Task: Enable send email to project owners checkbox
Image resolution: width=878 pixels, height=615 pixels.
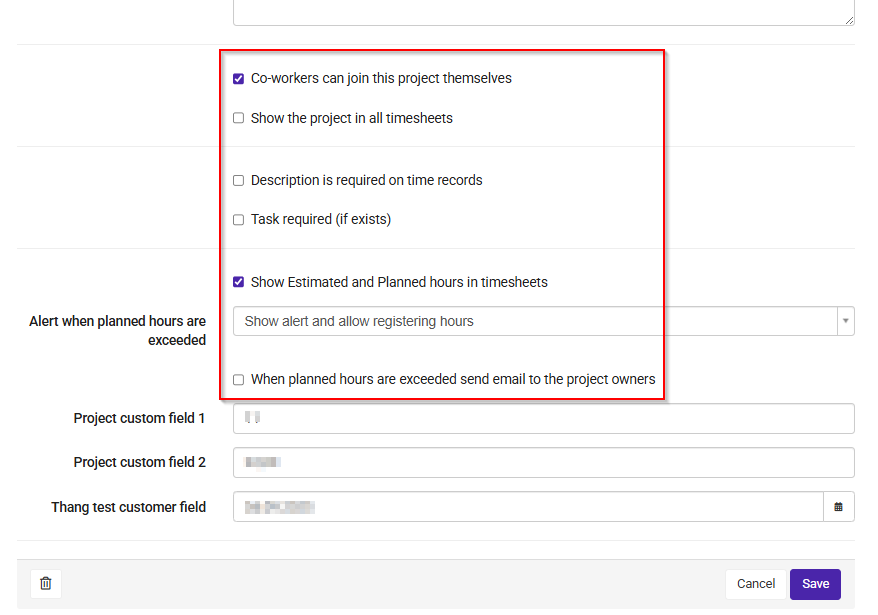Action: (239, 380)
